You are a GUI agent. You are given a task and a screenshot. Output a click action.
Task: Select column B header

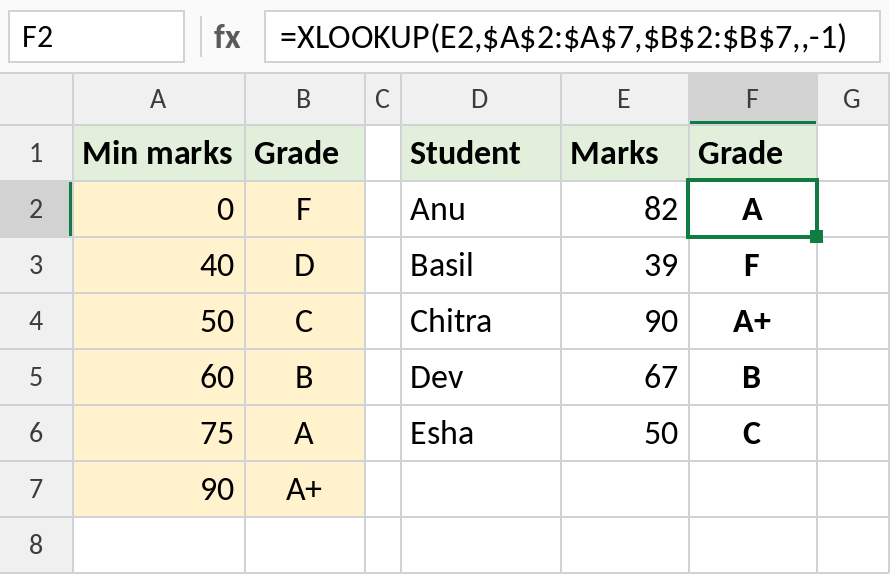point(305,99)
